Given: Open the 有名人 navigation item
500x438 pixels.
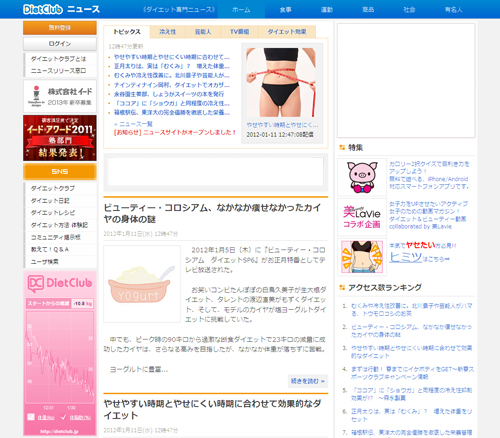Looking at the screenshot, I should [x=453, y=10].
